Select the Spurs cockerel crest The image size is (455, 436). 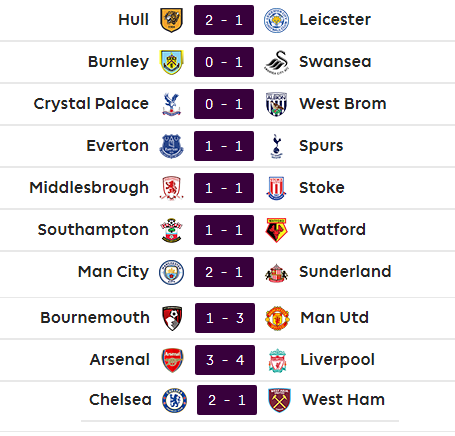point(277,146)
